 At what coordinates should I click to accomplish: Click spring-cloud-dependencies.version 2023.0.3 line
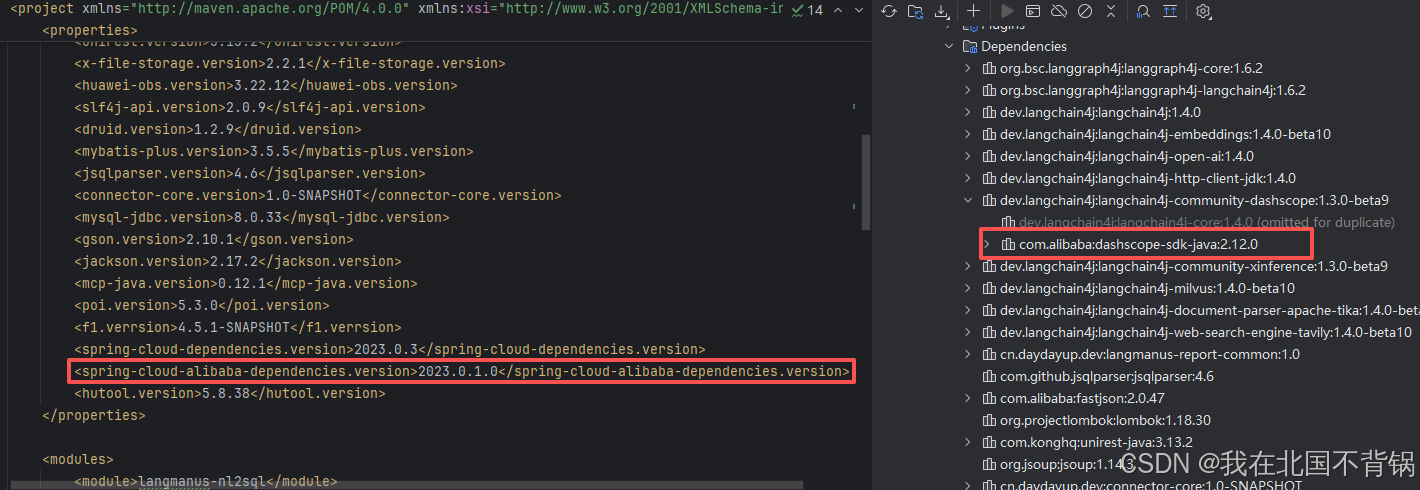tap(390, 349)
